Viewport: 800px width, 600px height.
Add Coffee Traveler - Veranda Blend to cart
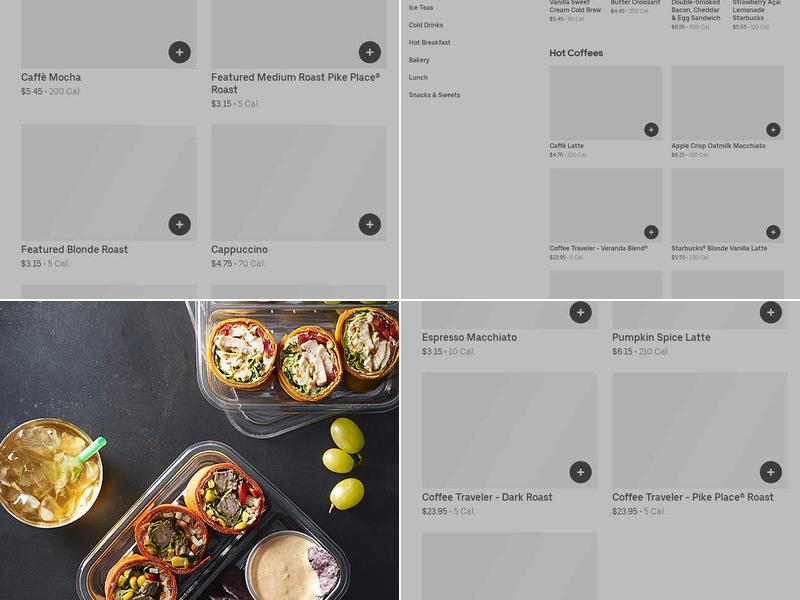651,232
